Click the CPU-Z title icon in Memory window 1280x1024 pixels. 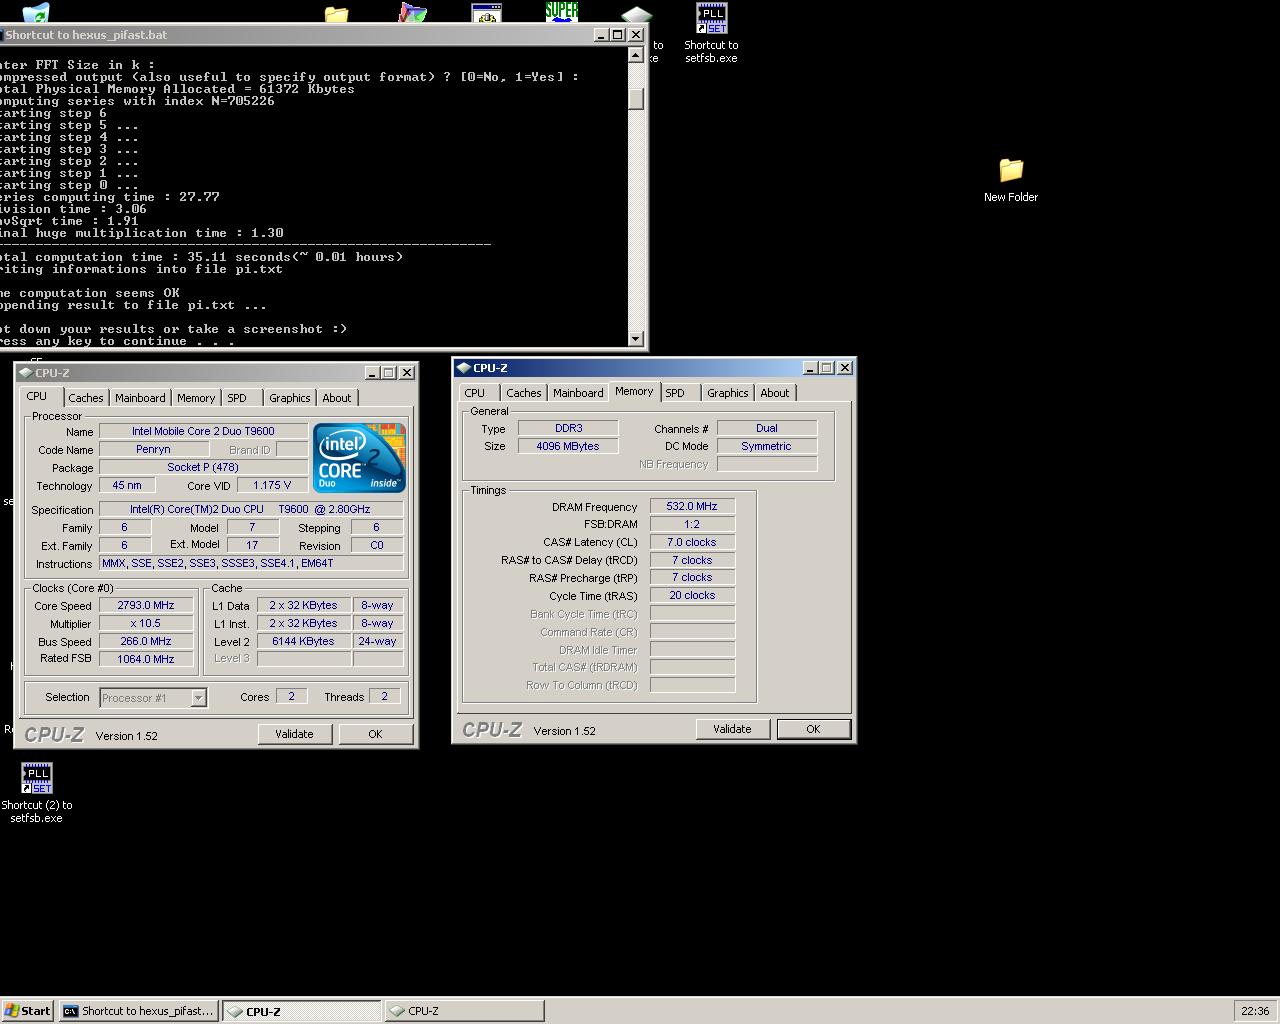464,368
